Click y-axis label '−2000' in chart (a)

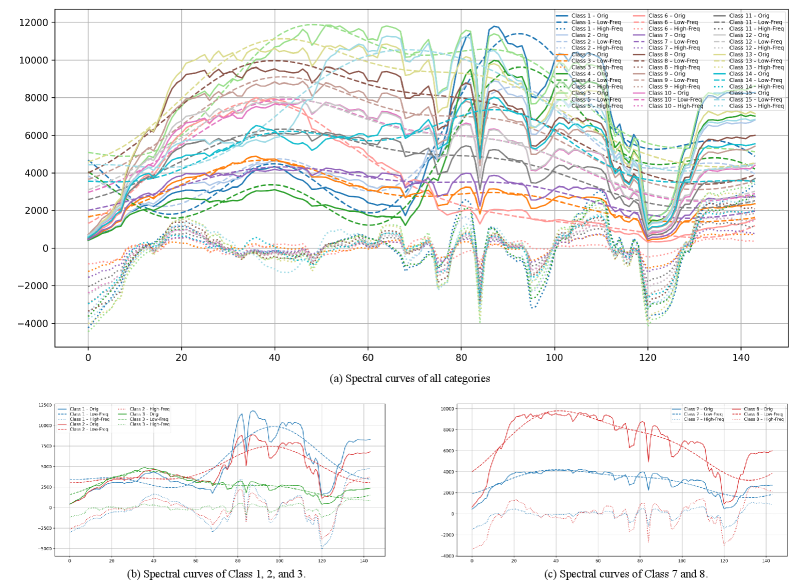pos(33,286)
